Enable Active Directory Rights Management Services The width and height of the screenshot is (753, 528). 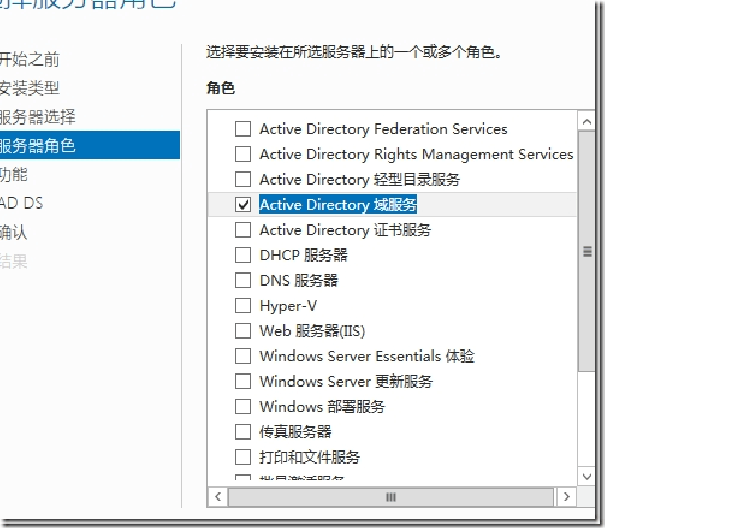[x=242, y=154]
